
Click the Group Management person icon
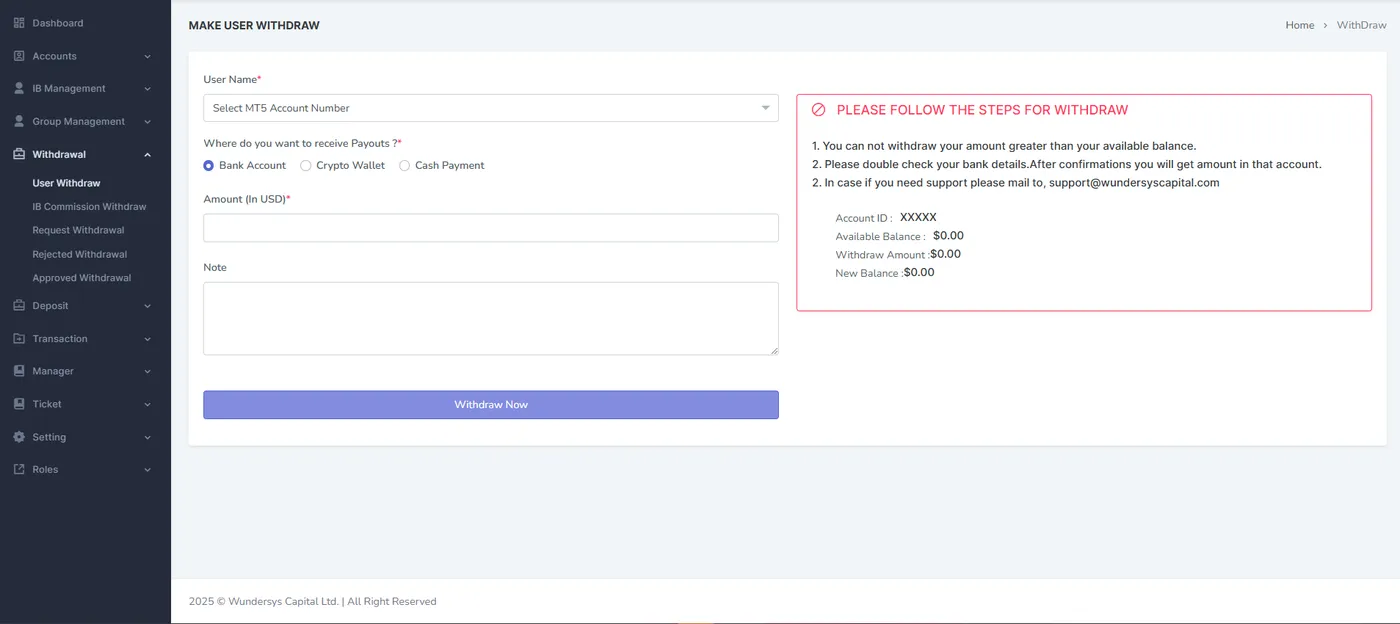pyautogui.click(x=19, y=121)
